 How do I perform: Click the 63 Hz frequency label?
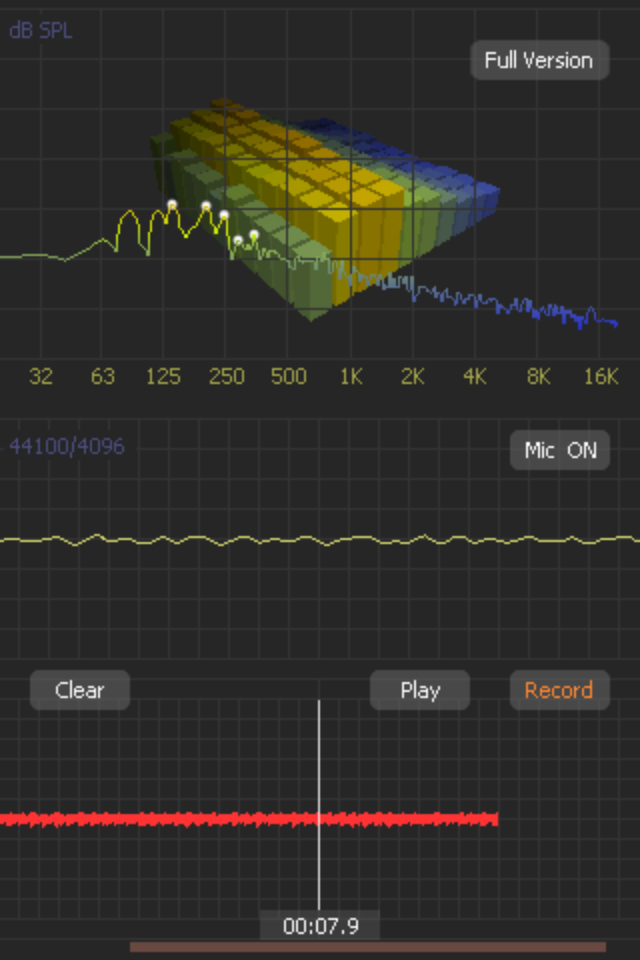tap(102, 376)
